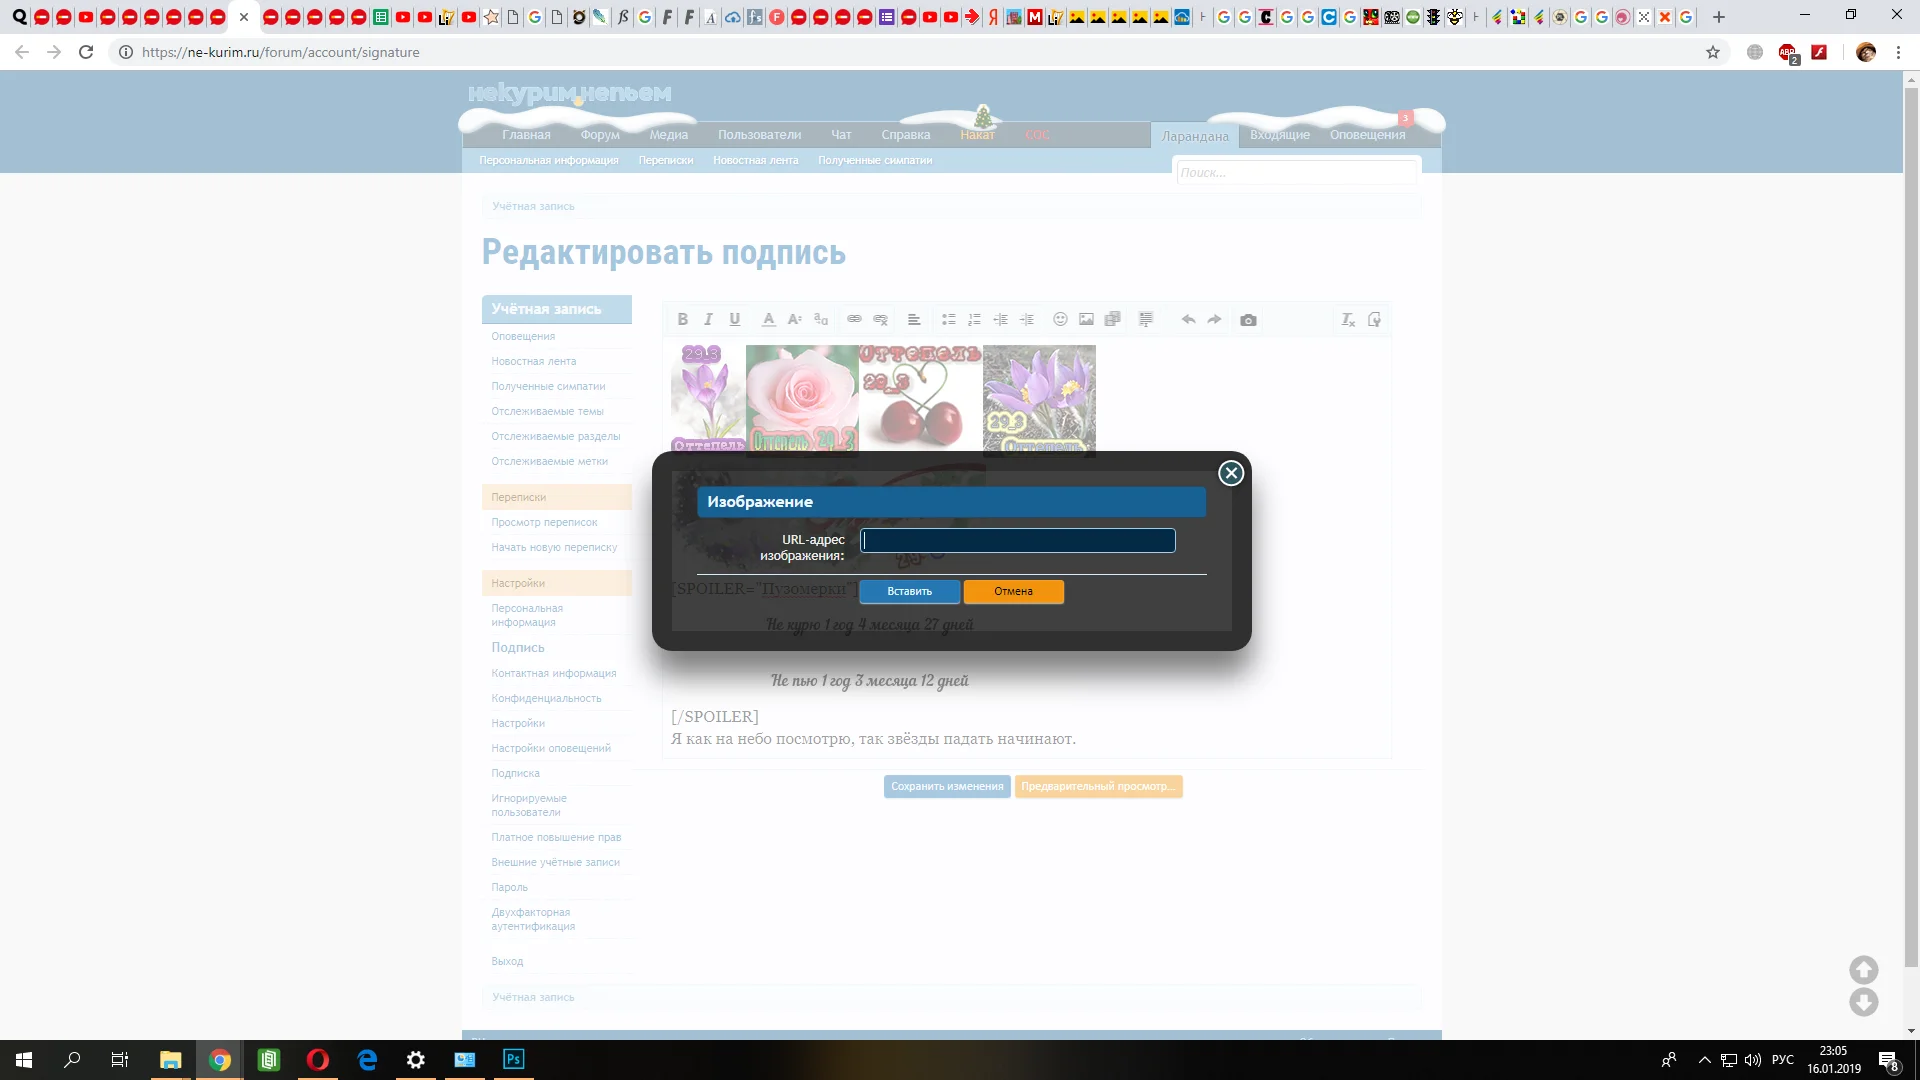
Task: Toggle bold formatting in editor toolbar
Action: point(682,320)
